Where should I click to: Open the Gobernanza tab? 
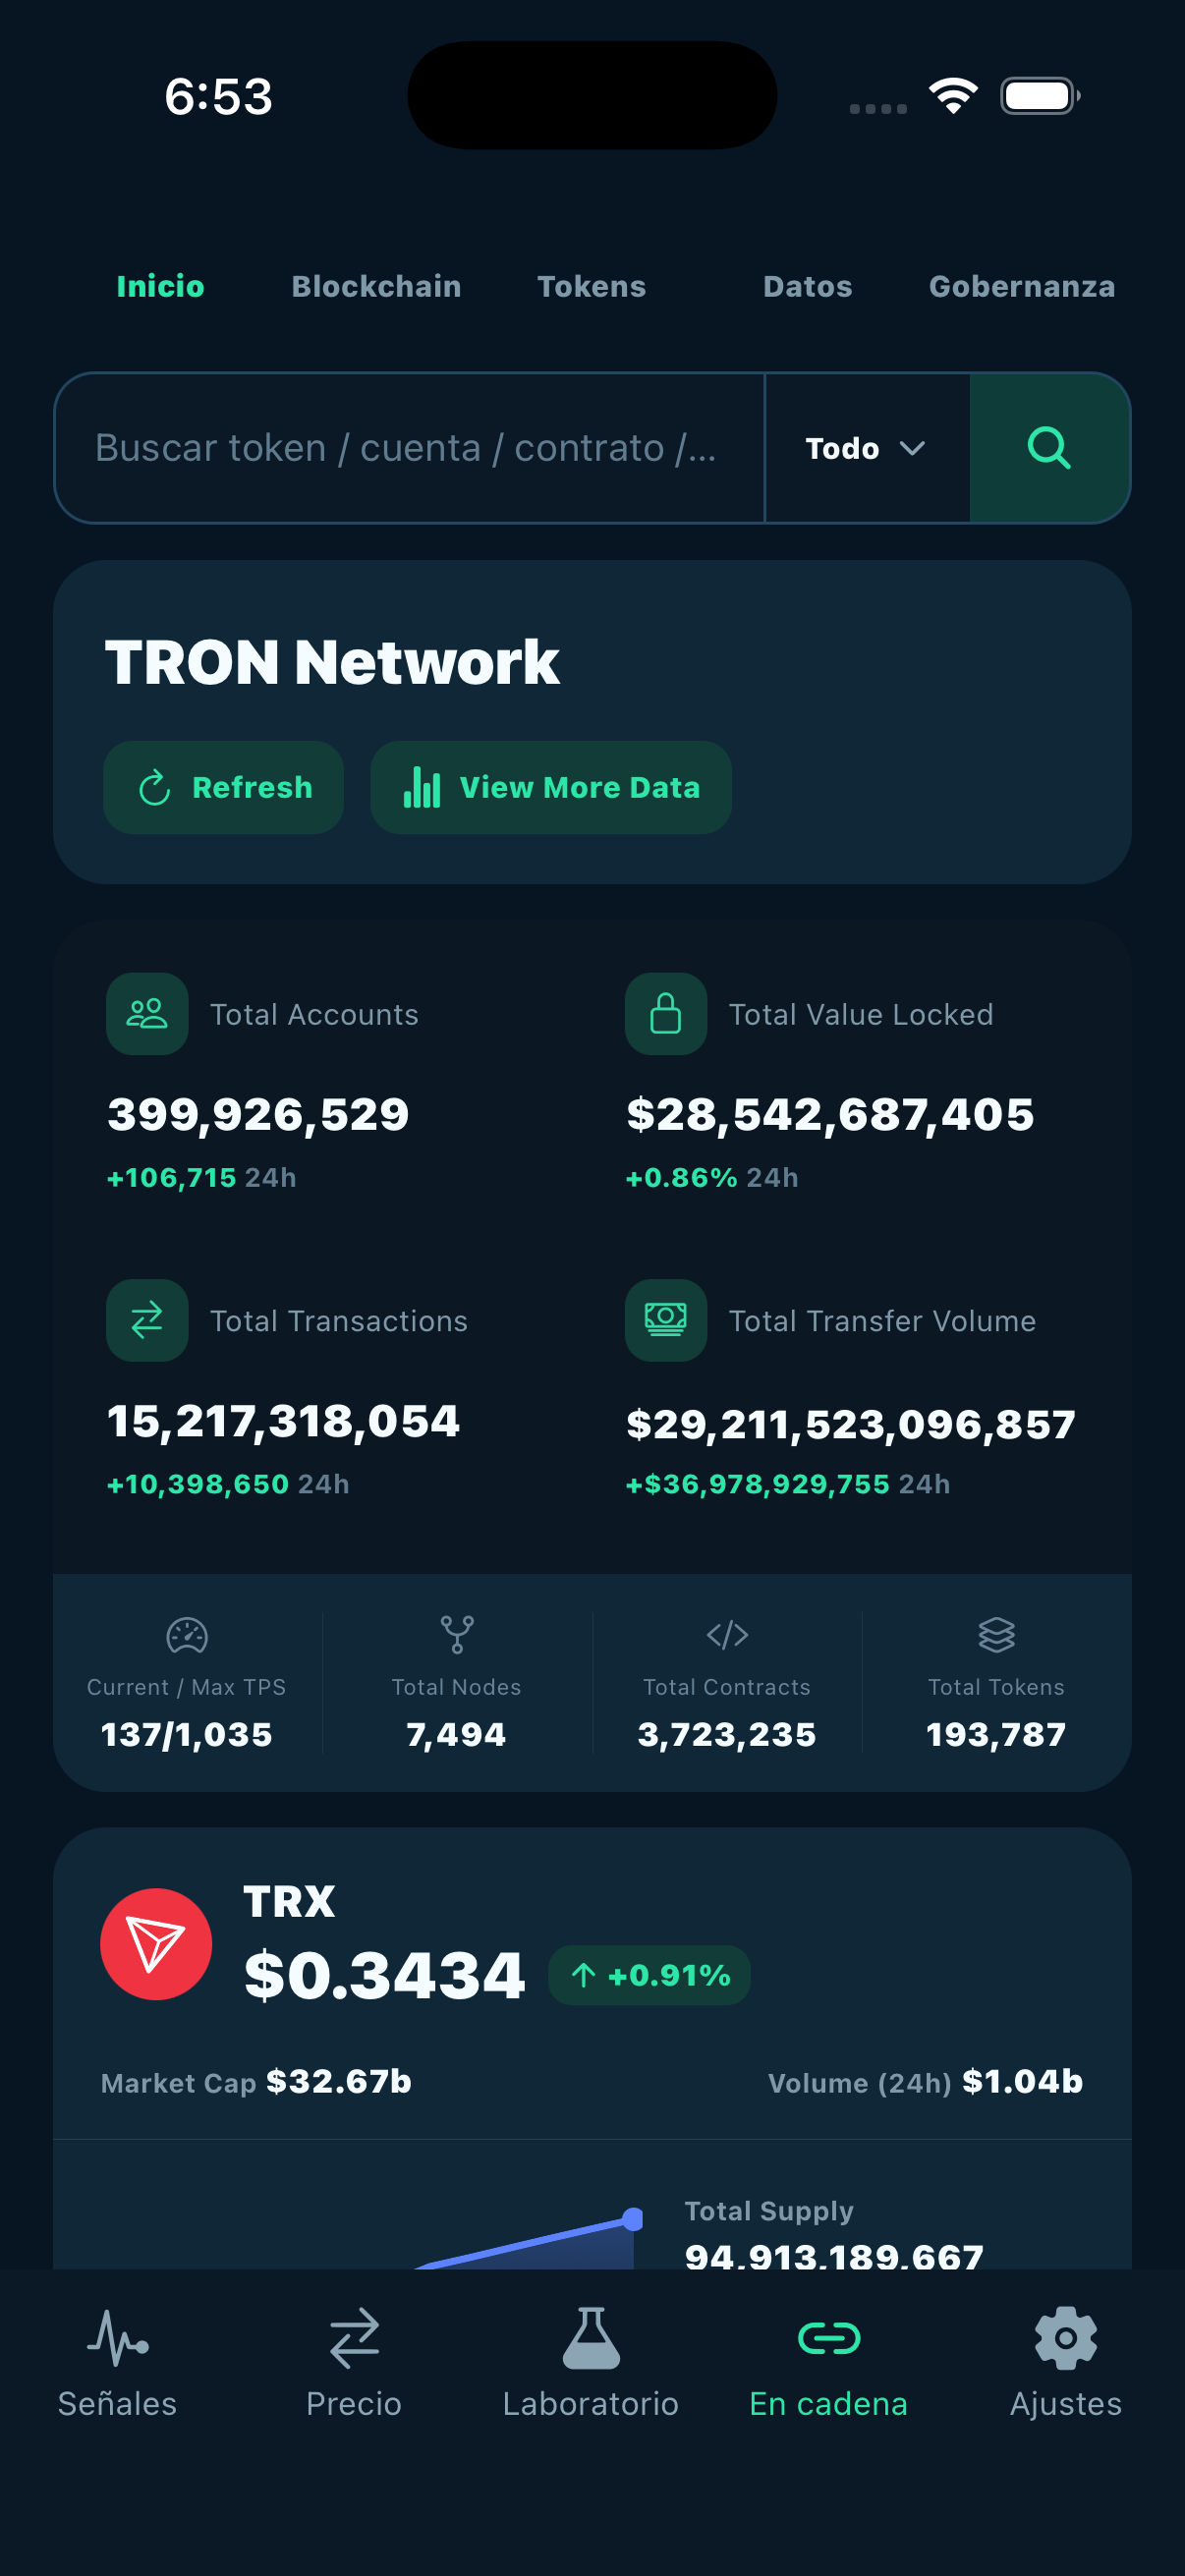coord(1022,287)
